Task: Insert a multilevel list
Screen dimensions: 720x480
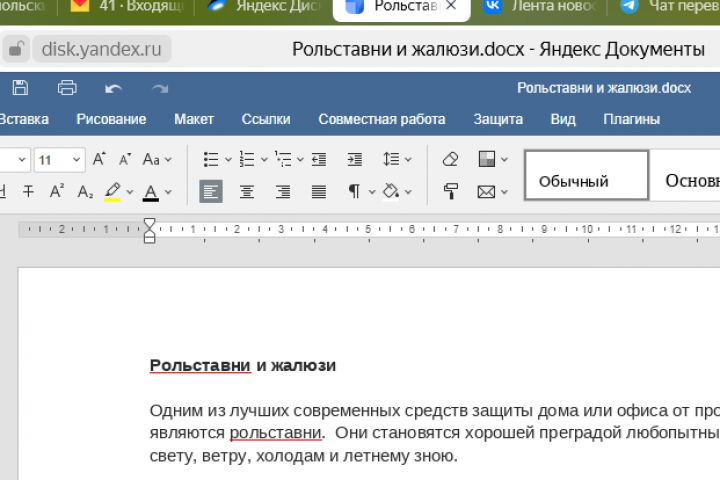Action: click(x=283, y=159)
